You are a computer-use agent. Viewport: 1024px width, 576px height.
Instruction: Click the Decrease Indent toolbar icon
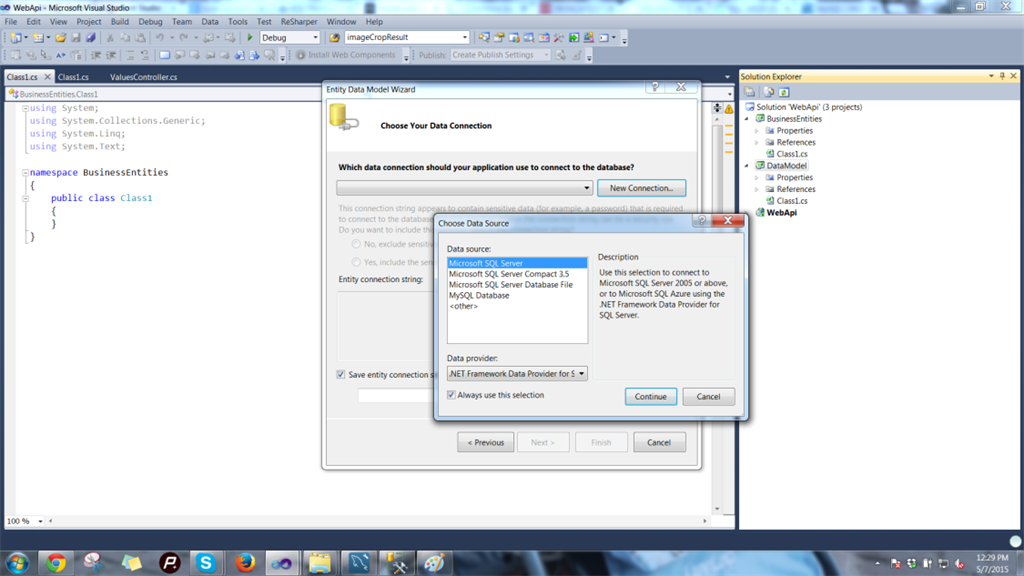pos(96,56)
